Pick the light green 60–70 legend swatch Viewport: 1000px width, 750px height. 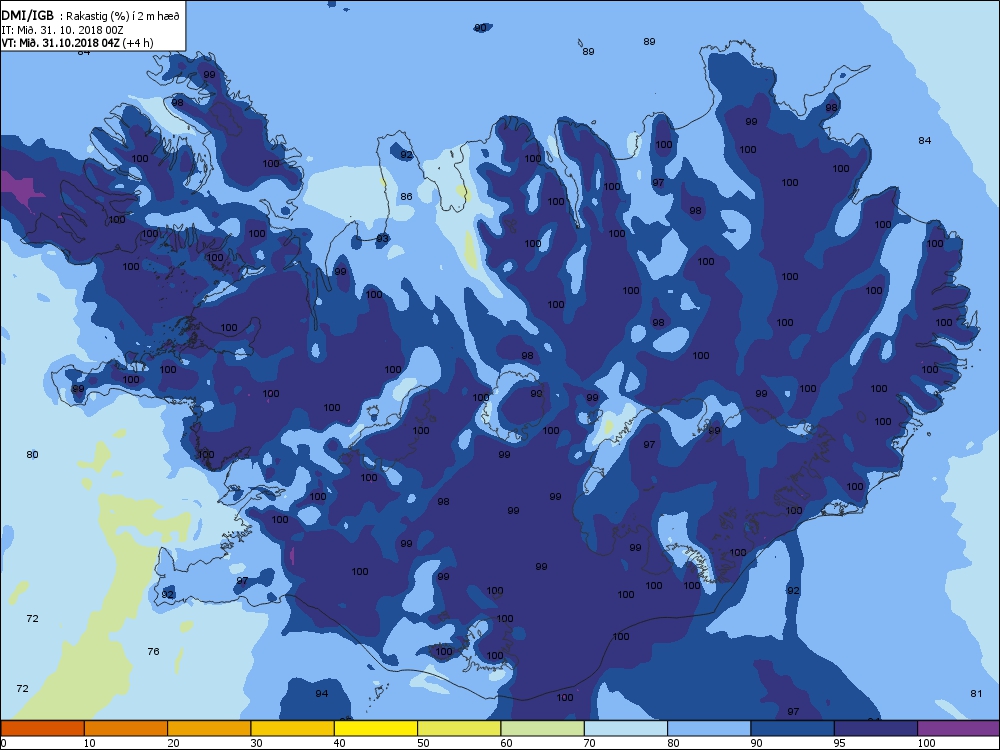543,728
